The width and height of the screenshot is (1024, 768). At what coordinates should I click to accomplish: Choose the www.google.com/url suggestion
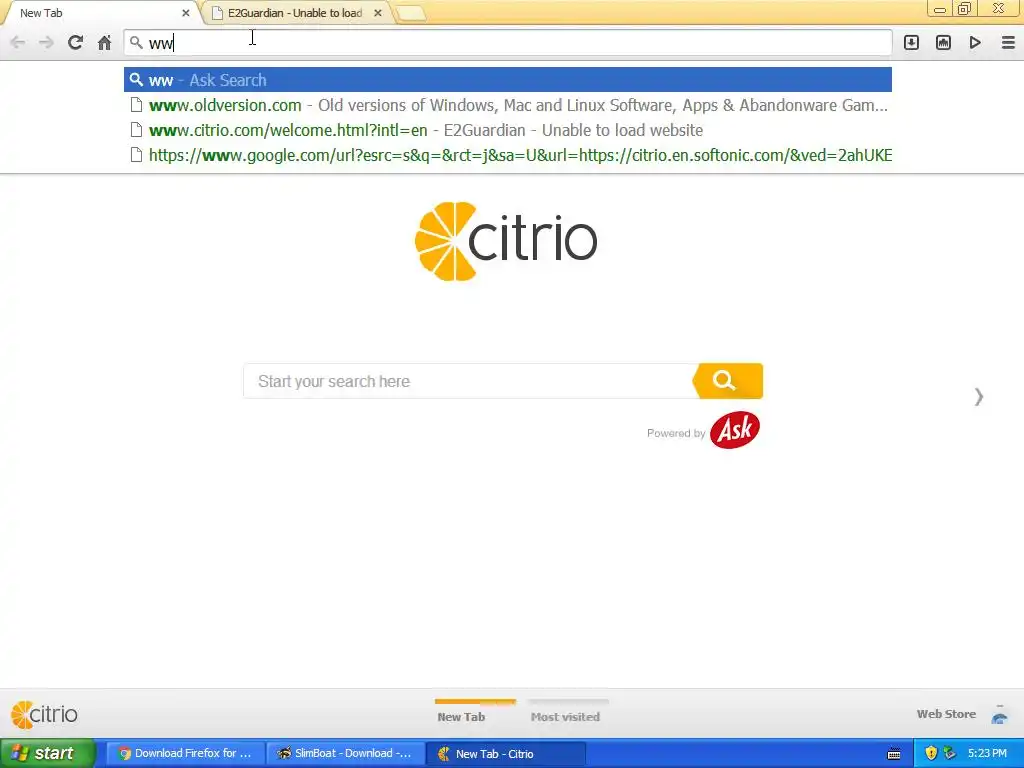[507, 155]
